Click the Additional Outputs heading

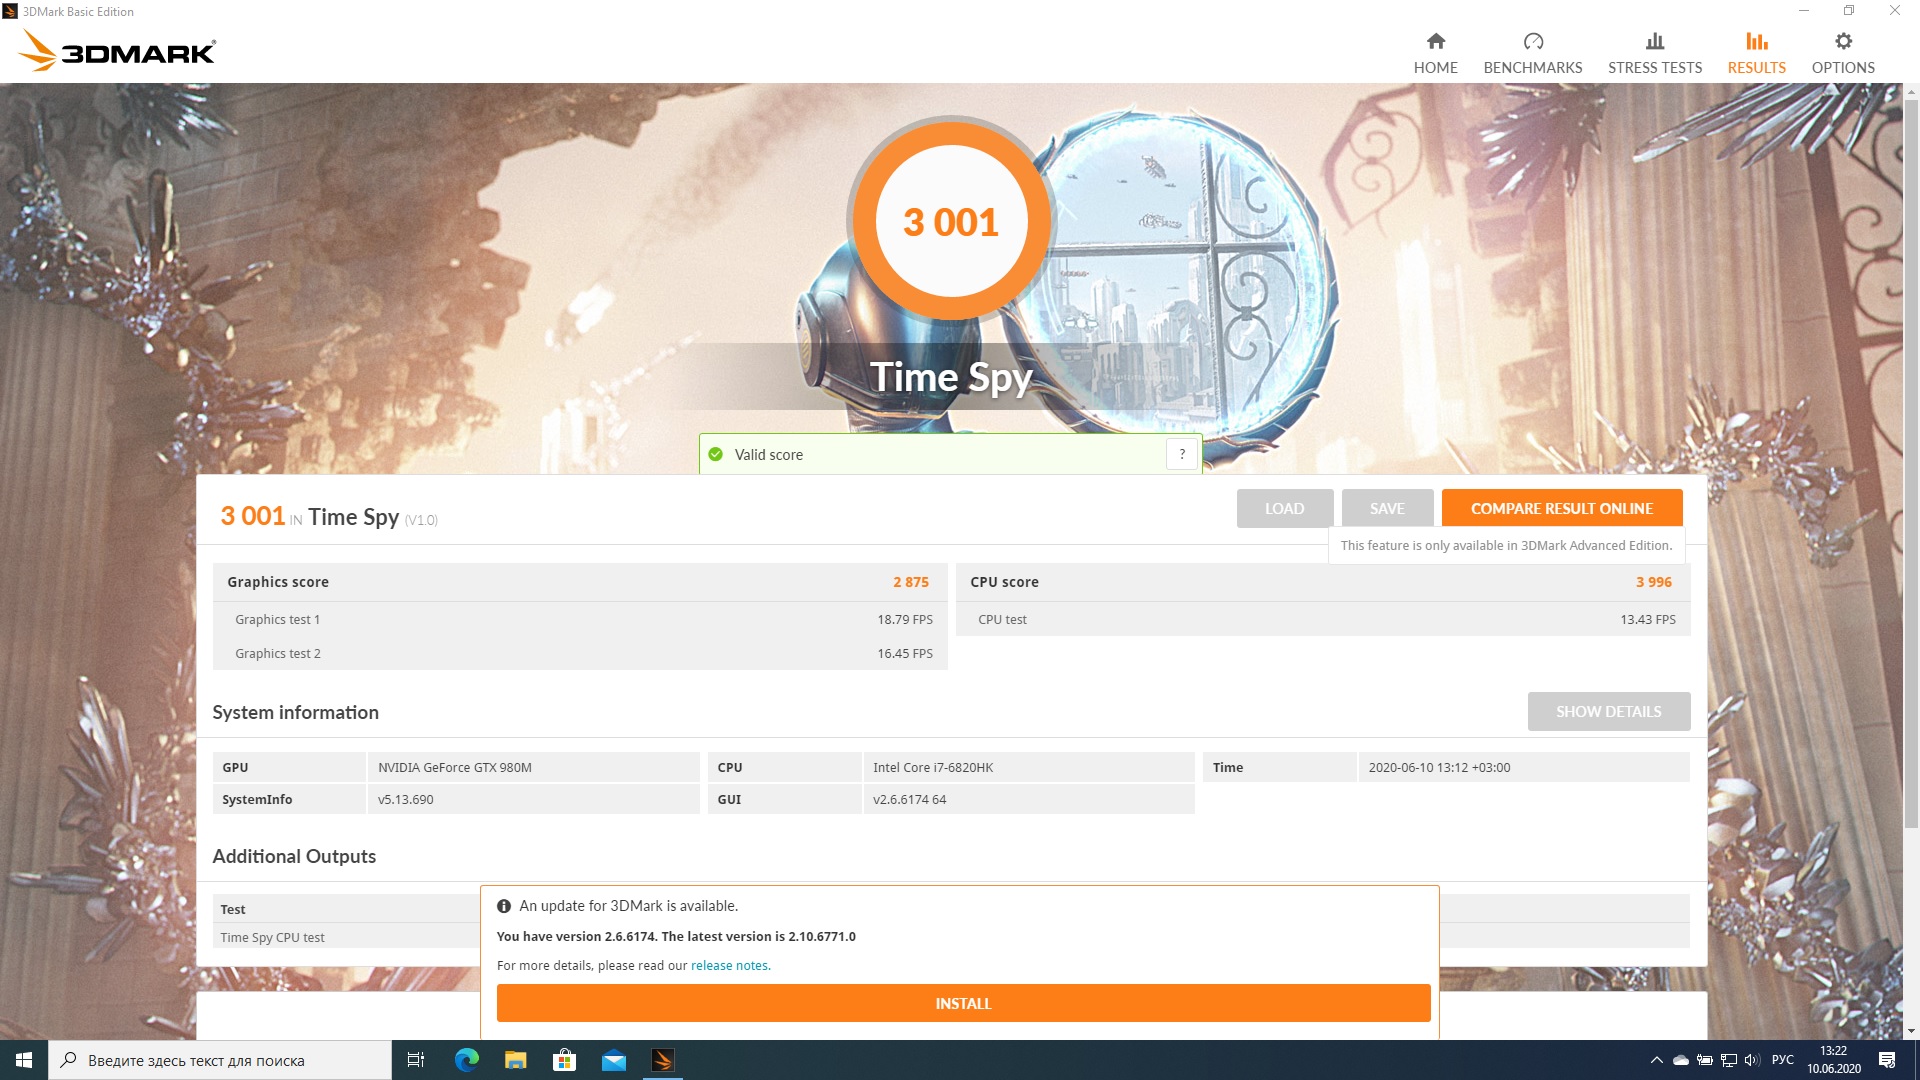294,857
